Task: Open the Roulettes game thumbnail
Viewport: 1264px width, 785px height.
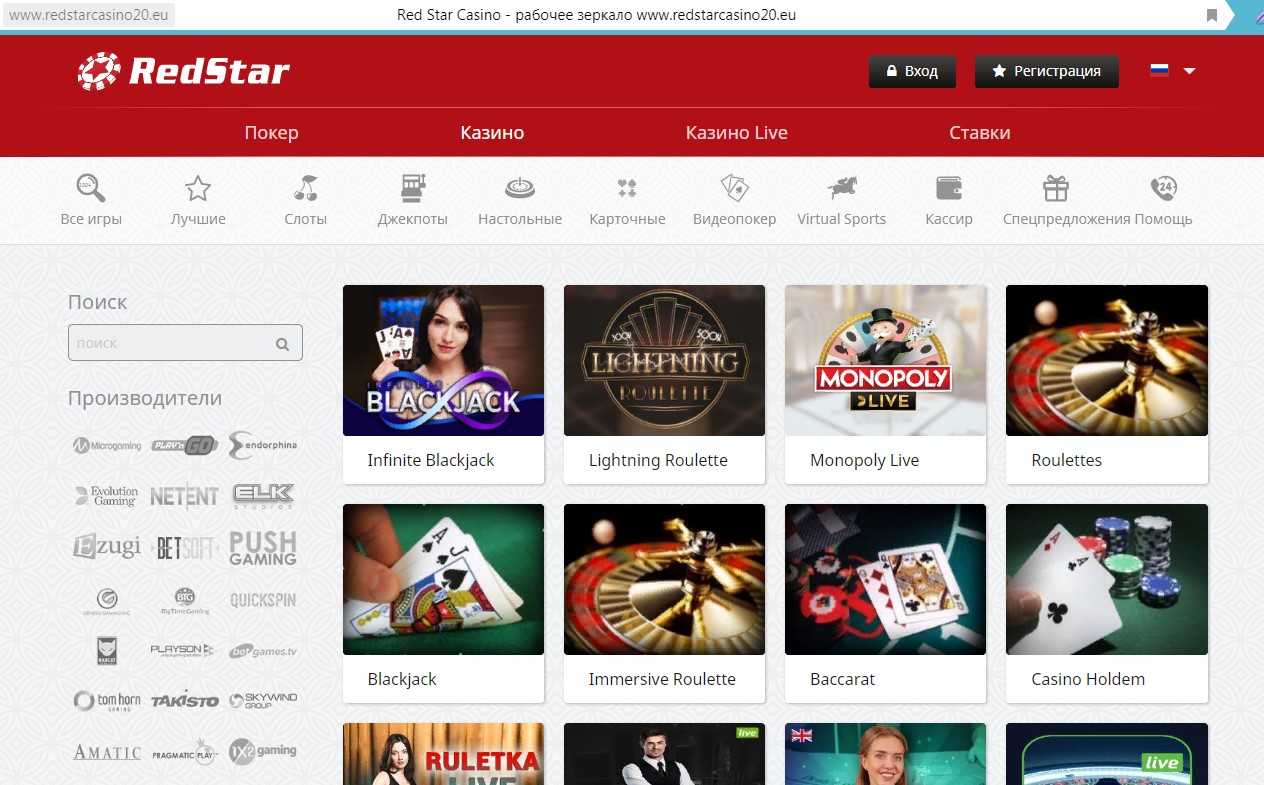Action: [1107, 360]
